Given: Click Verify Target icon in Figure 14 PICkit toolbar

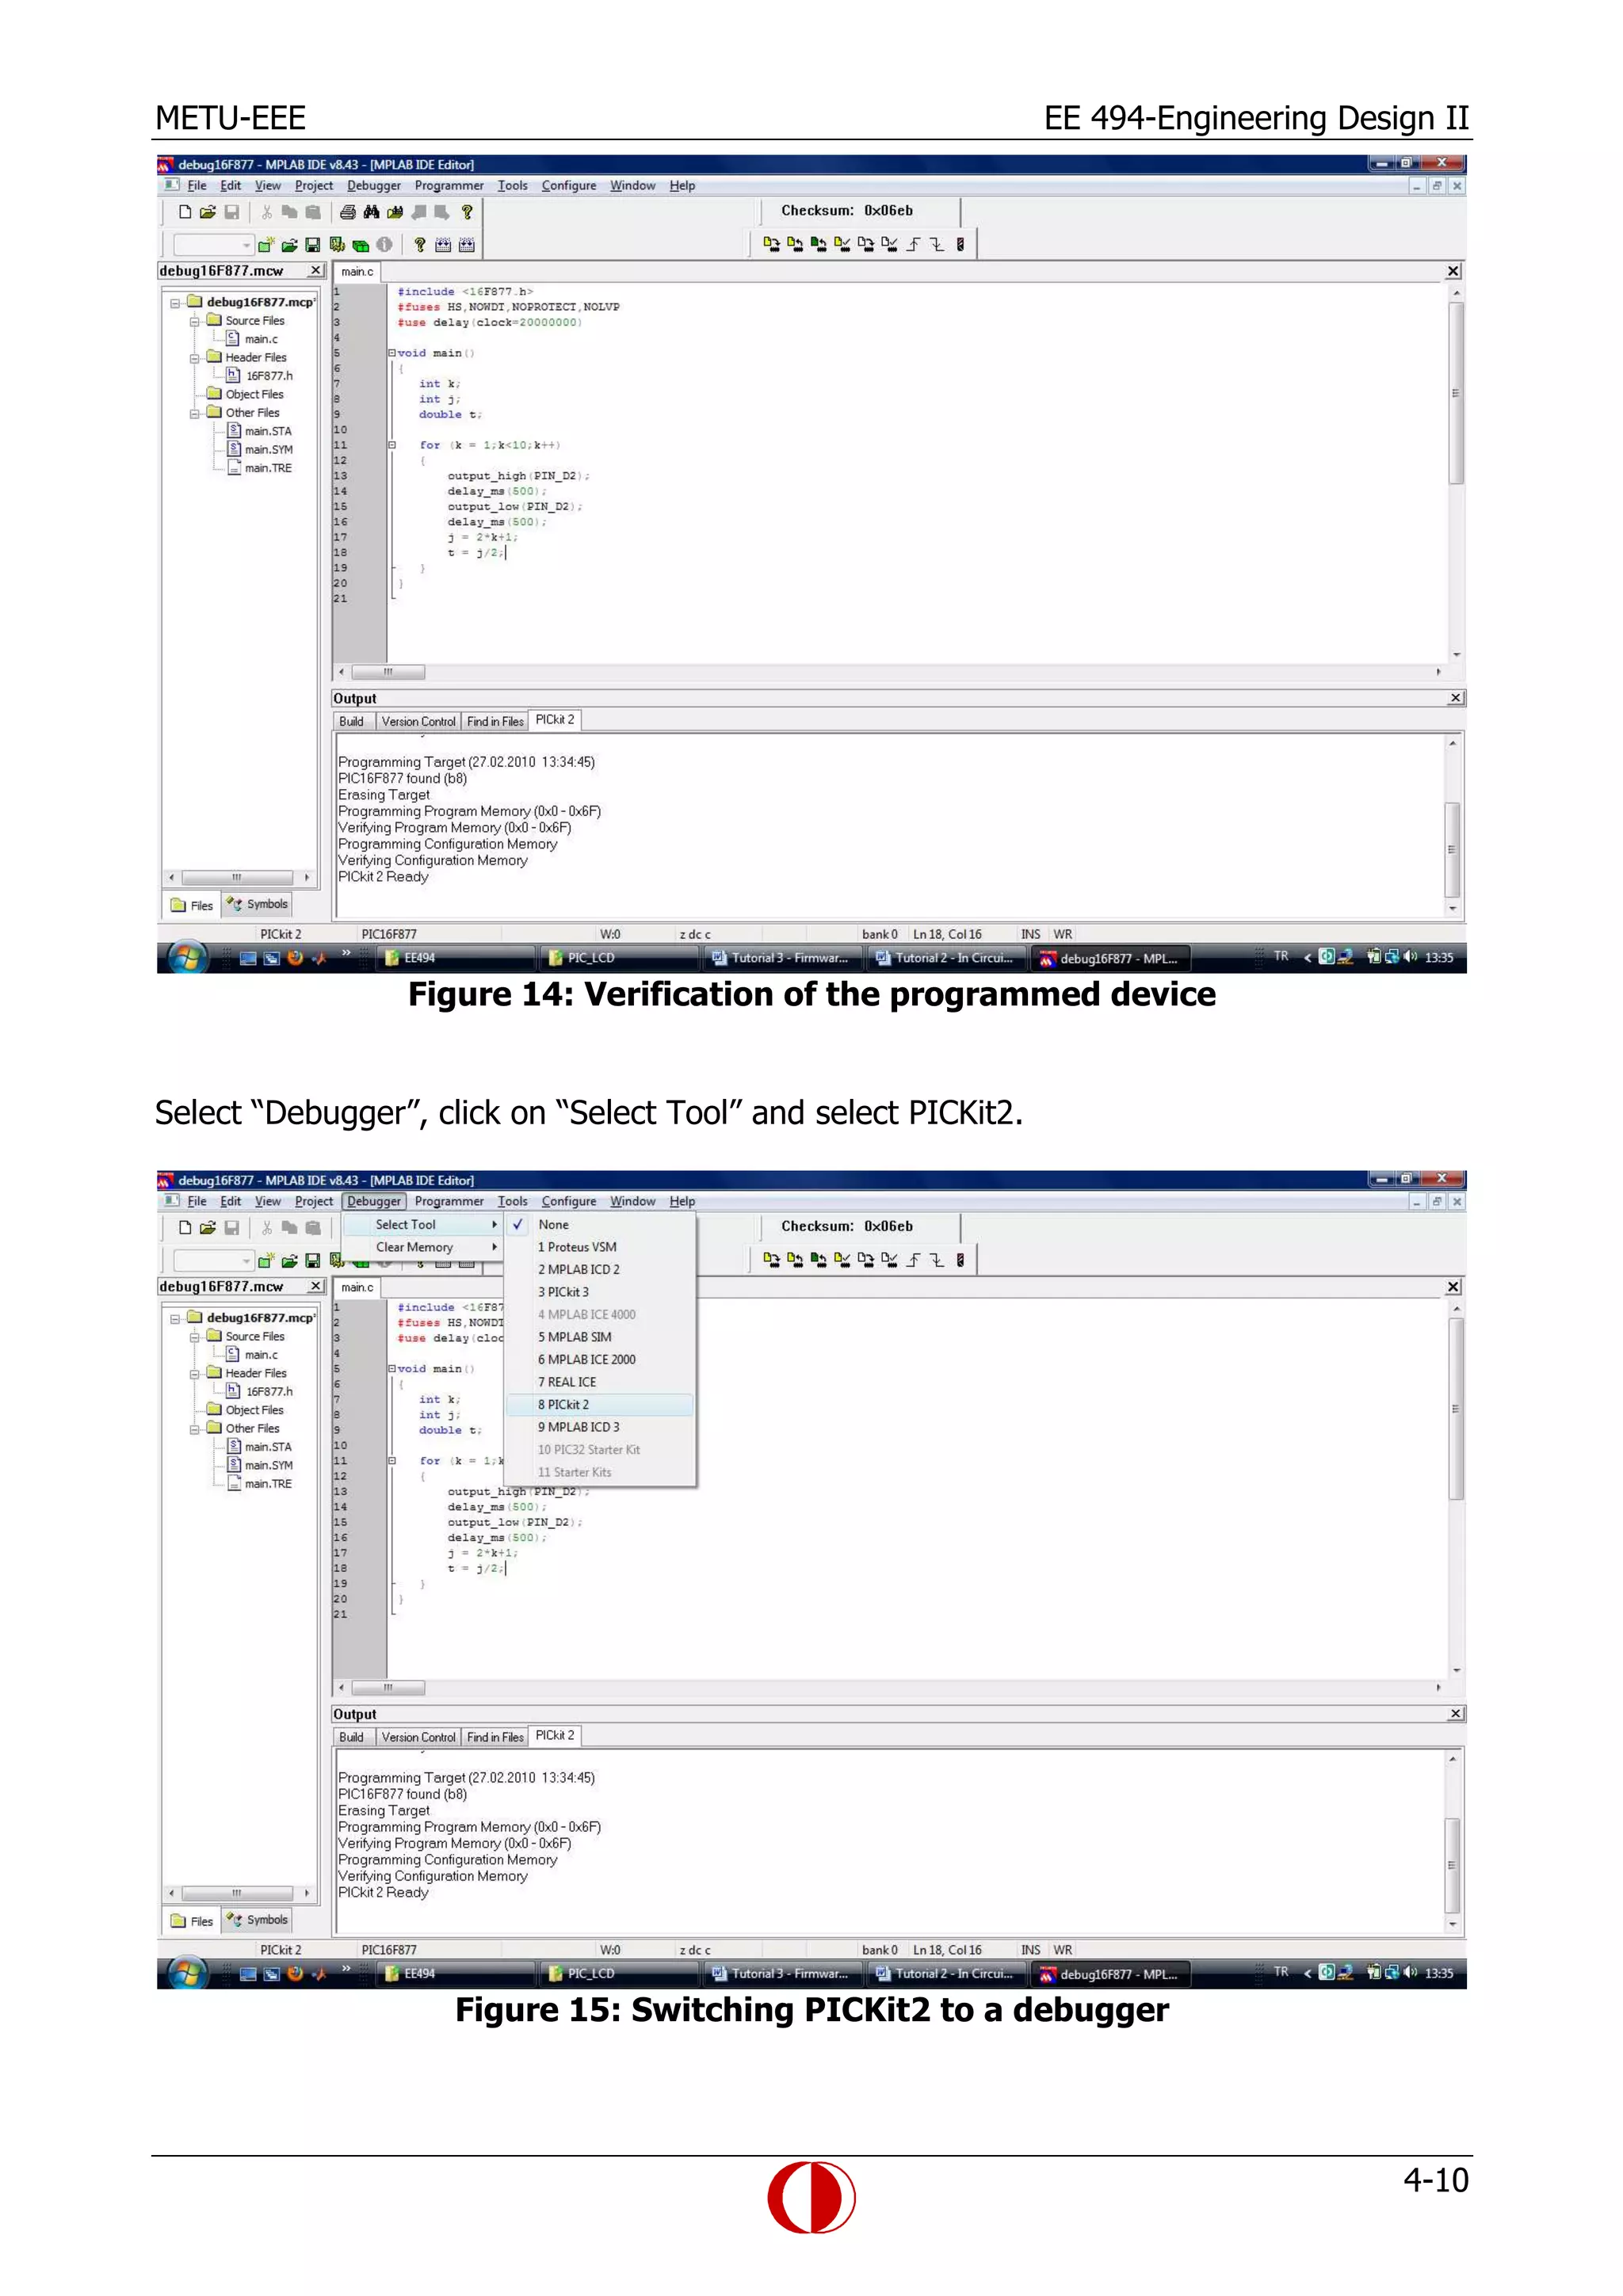Looking at the screenshot, I should (x=842, y=244).
